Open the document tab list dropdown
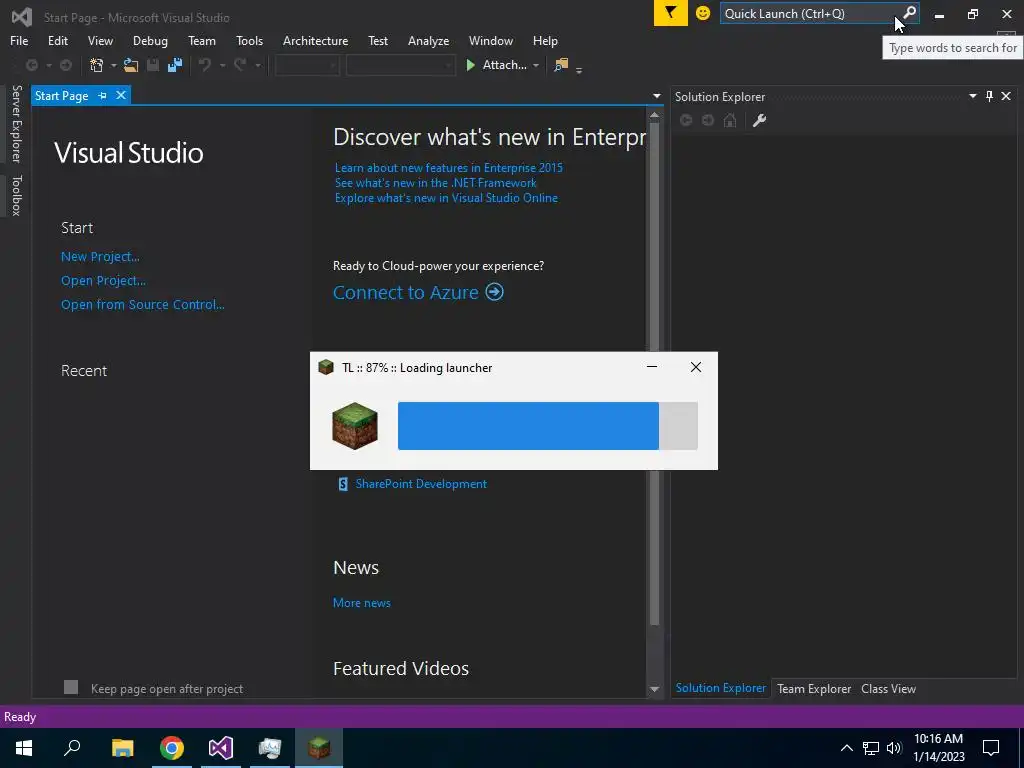Viewport: 1024px width, 768px height. (x=656, y=96)
